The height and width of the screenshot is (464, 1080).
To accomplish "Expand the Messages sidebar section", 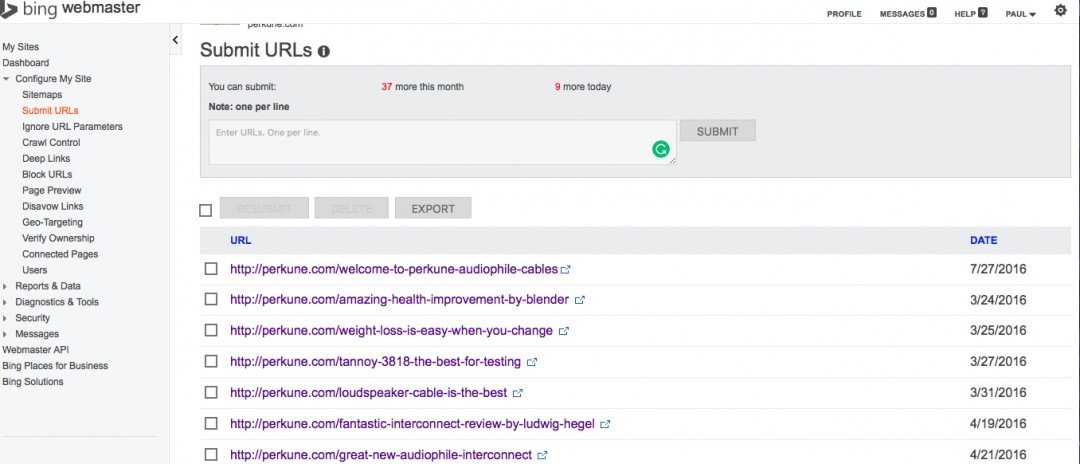I will [6, 334].
